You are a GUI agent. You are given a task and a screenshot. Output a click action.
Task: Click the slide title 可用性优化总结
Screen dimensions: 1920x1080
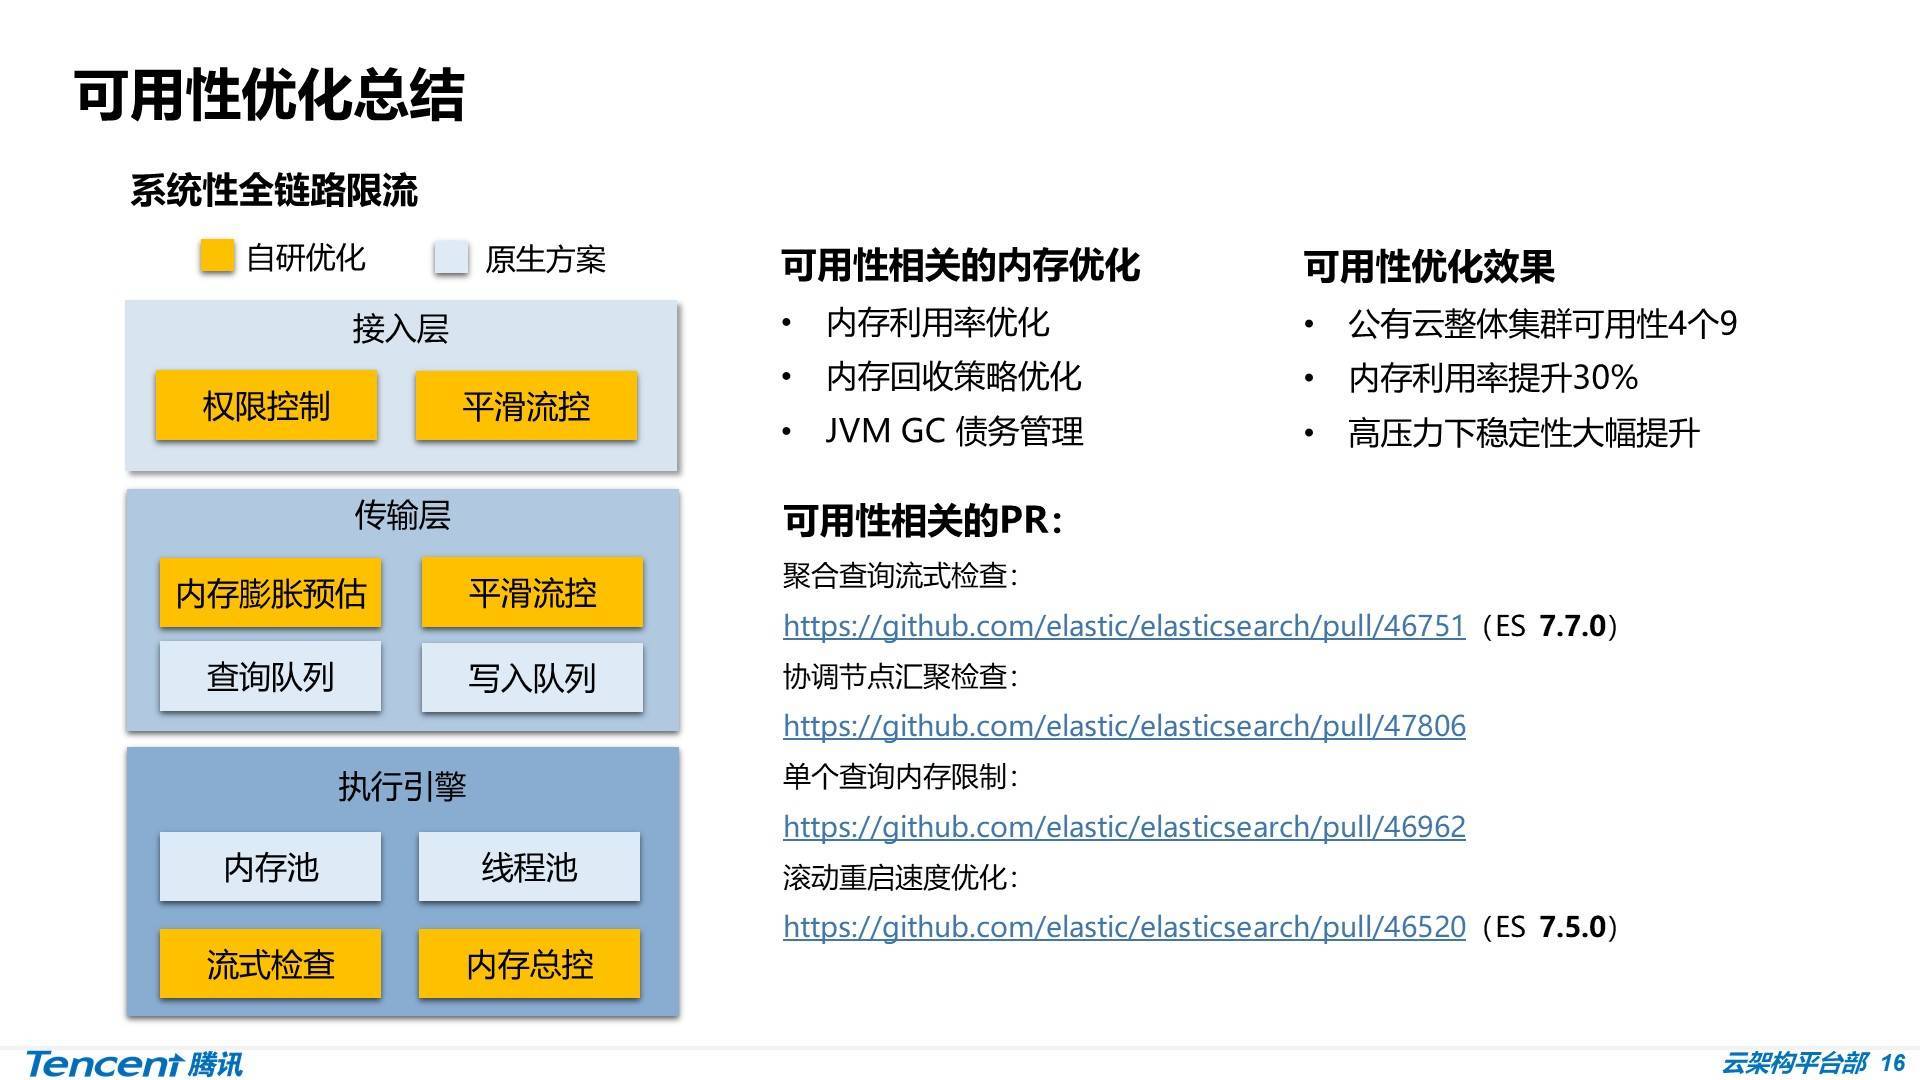(x=270, y=96)
